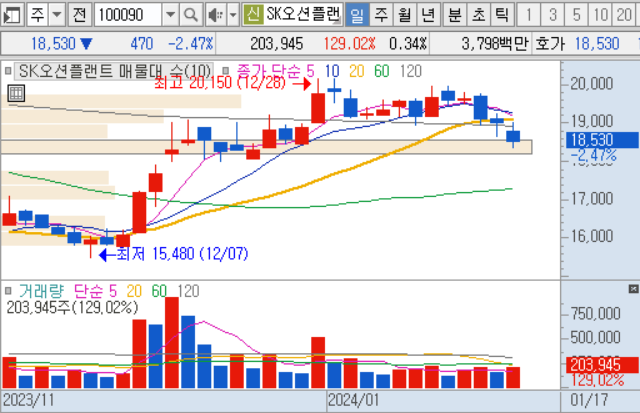Close the volume panel with X icon
Screen dimensions: 640x413
(633, 289)
